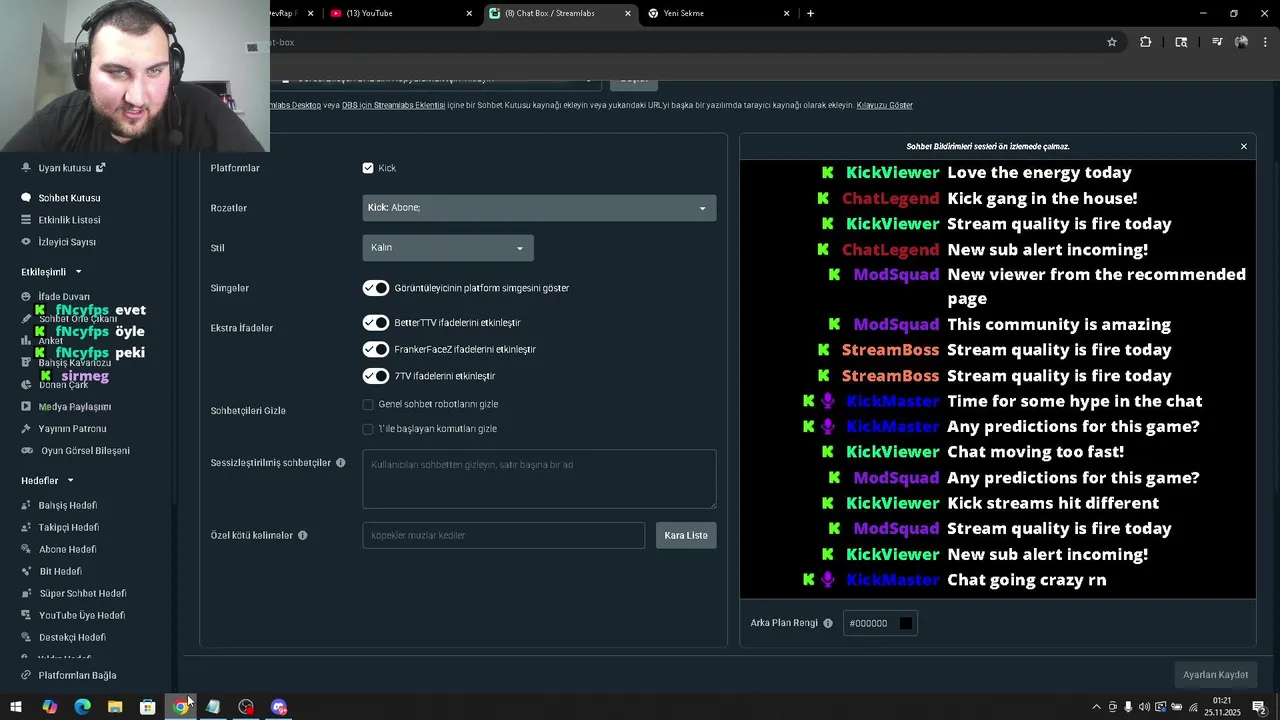This screenshot has width=1280, height=720.
Task: Click the muted chatters text area
Action: coord(539,478)
